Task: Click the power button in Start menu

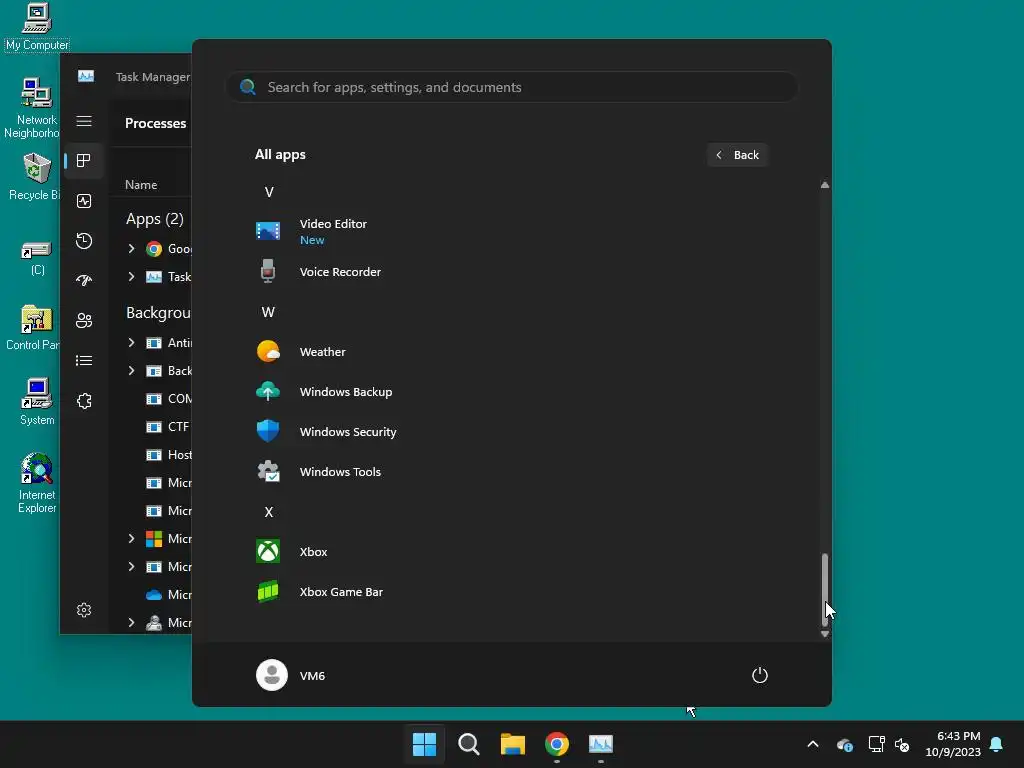Action: 760,675
